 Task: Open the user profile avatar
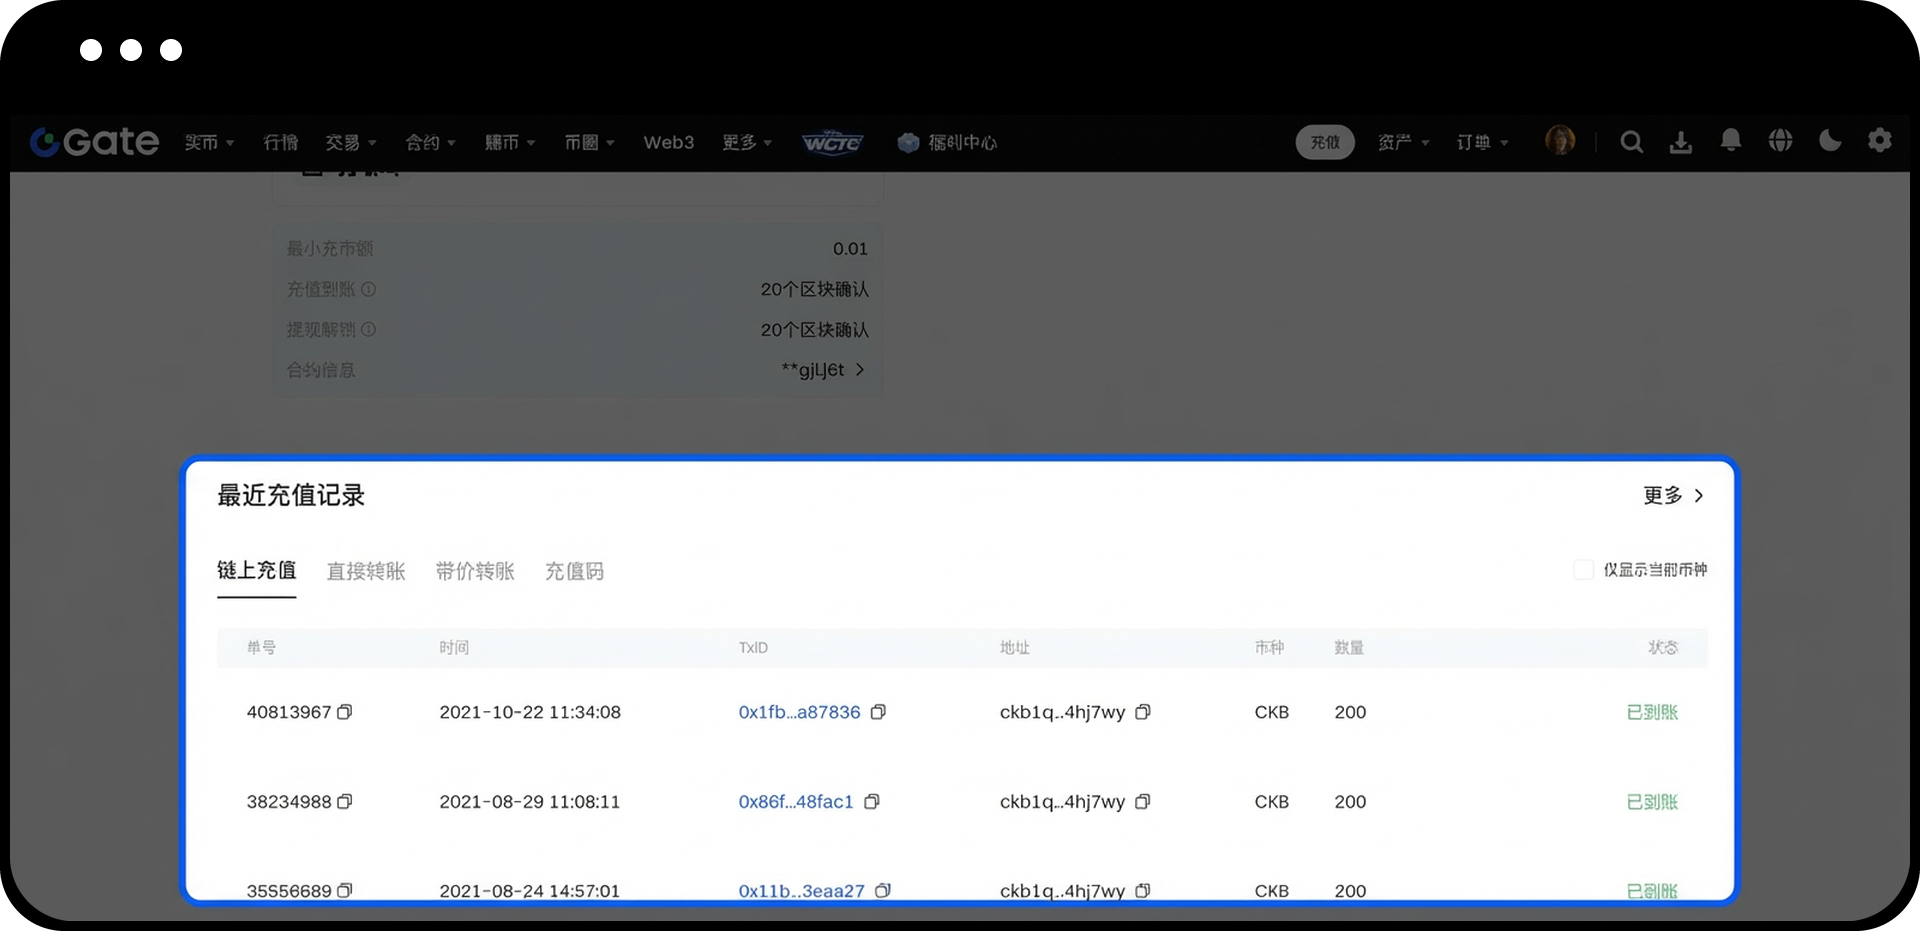[x=1559, y=141]
